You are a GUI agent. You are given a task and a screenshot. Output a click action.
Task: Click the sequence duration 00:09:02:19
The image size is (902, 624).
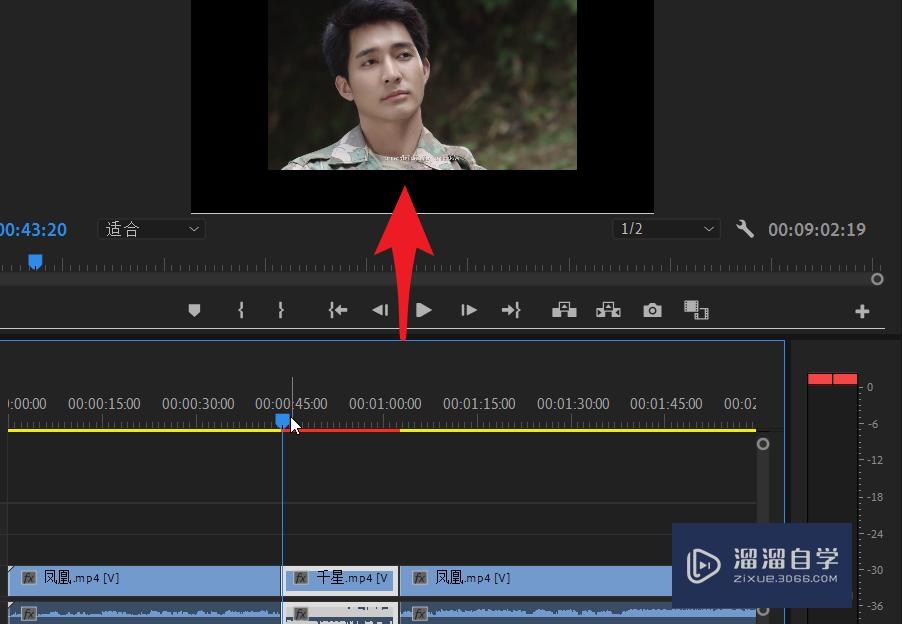817,229
